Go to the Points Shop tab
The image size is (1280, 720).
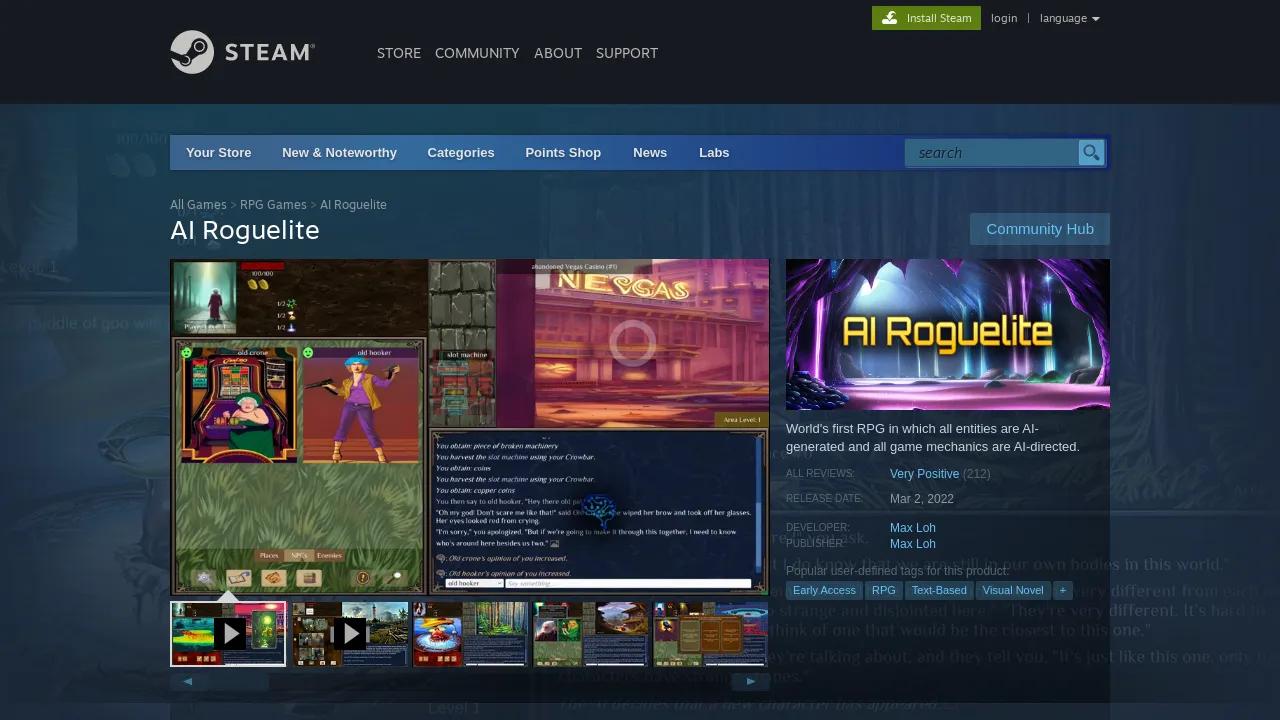(563, 153)
